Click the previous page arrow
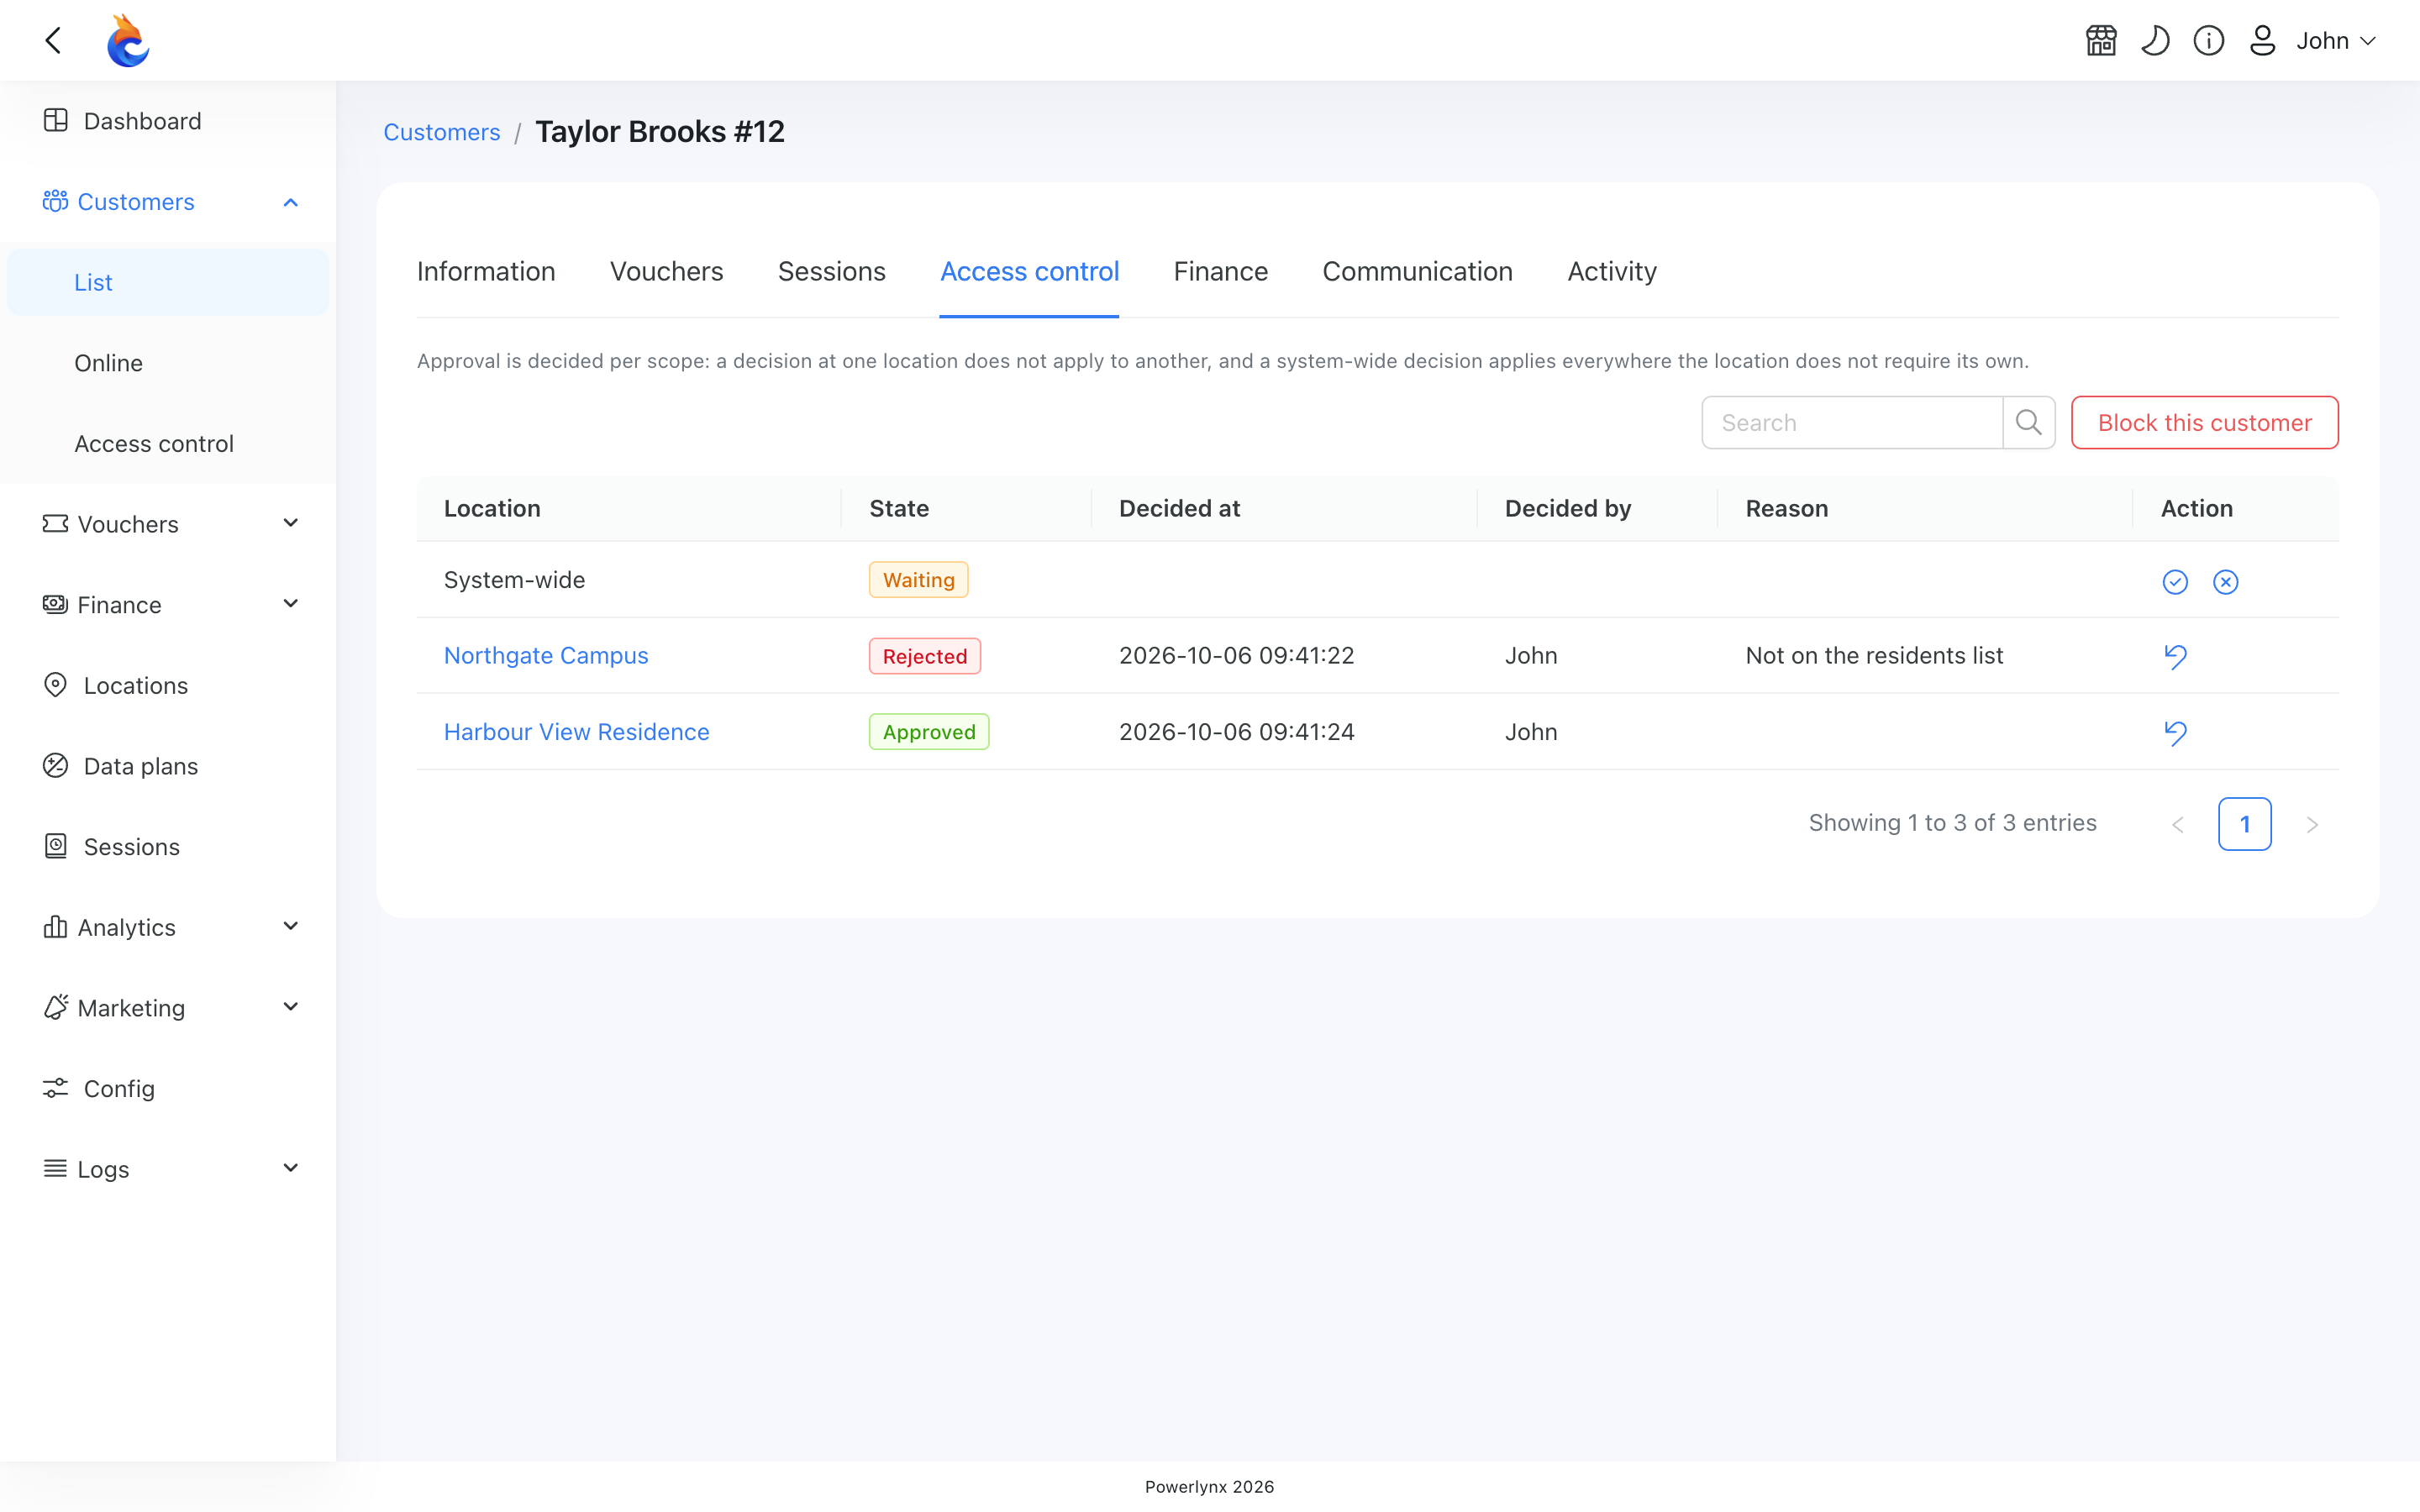Screen dimensions: 2420x1512 pos(2178,824)
